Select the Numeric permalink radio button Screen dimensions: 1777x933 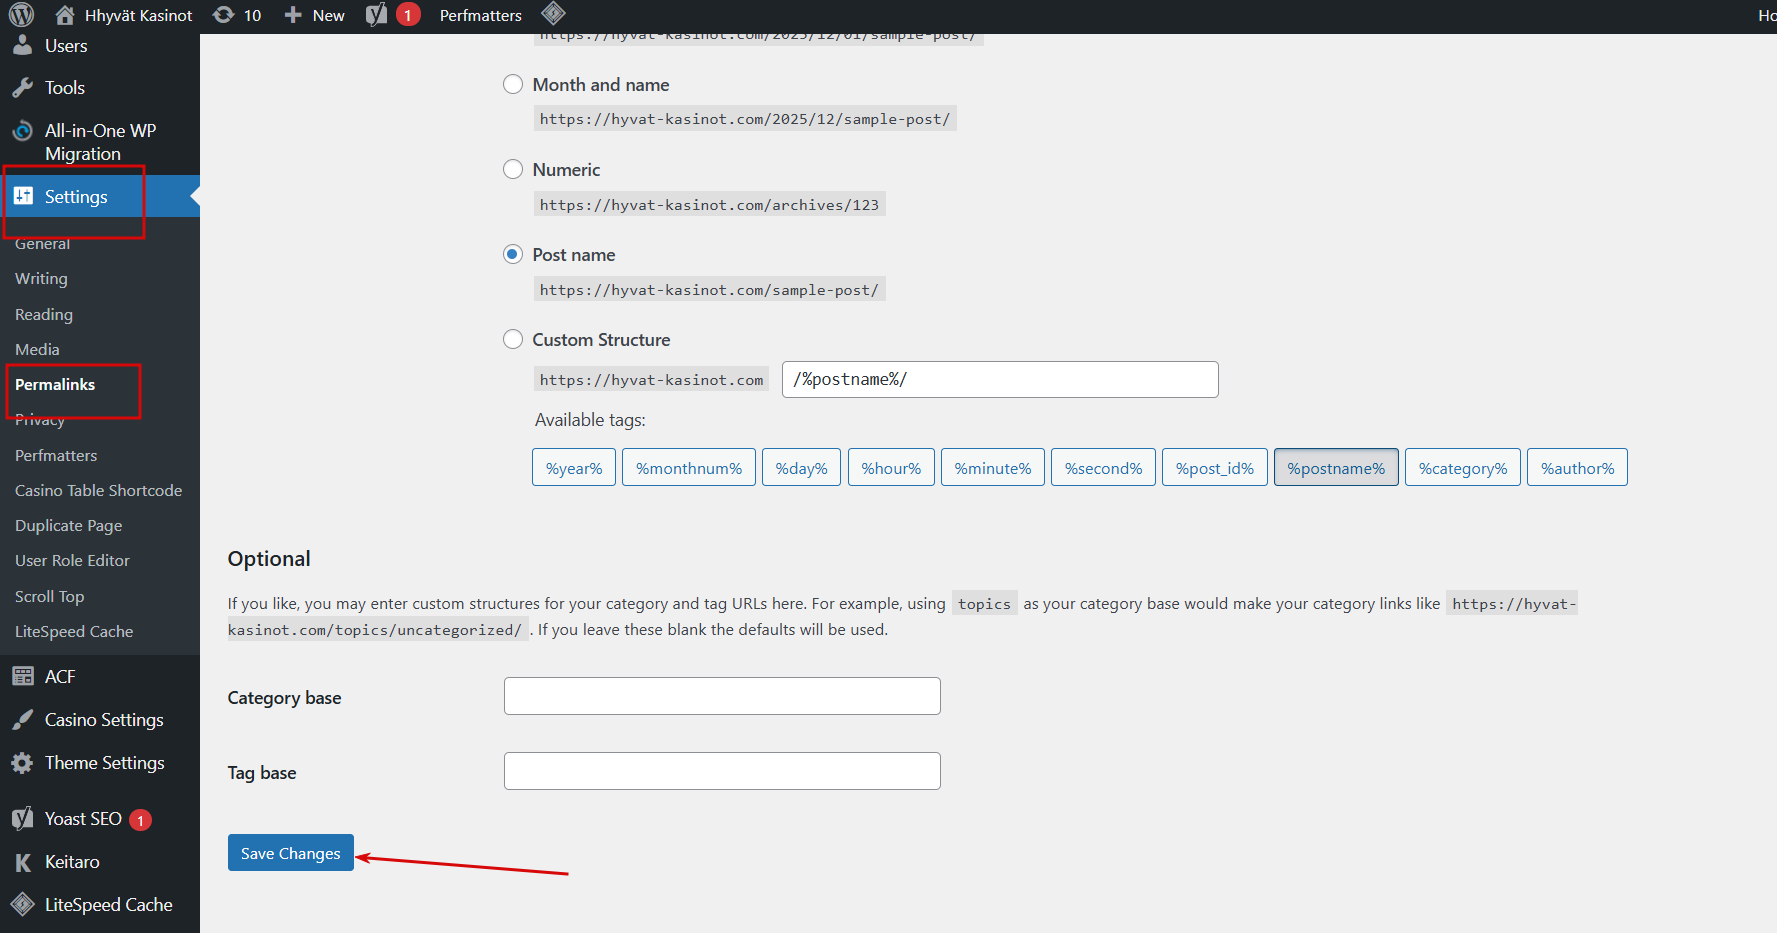(x=513, y=169)
